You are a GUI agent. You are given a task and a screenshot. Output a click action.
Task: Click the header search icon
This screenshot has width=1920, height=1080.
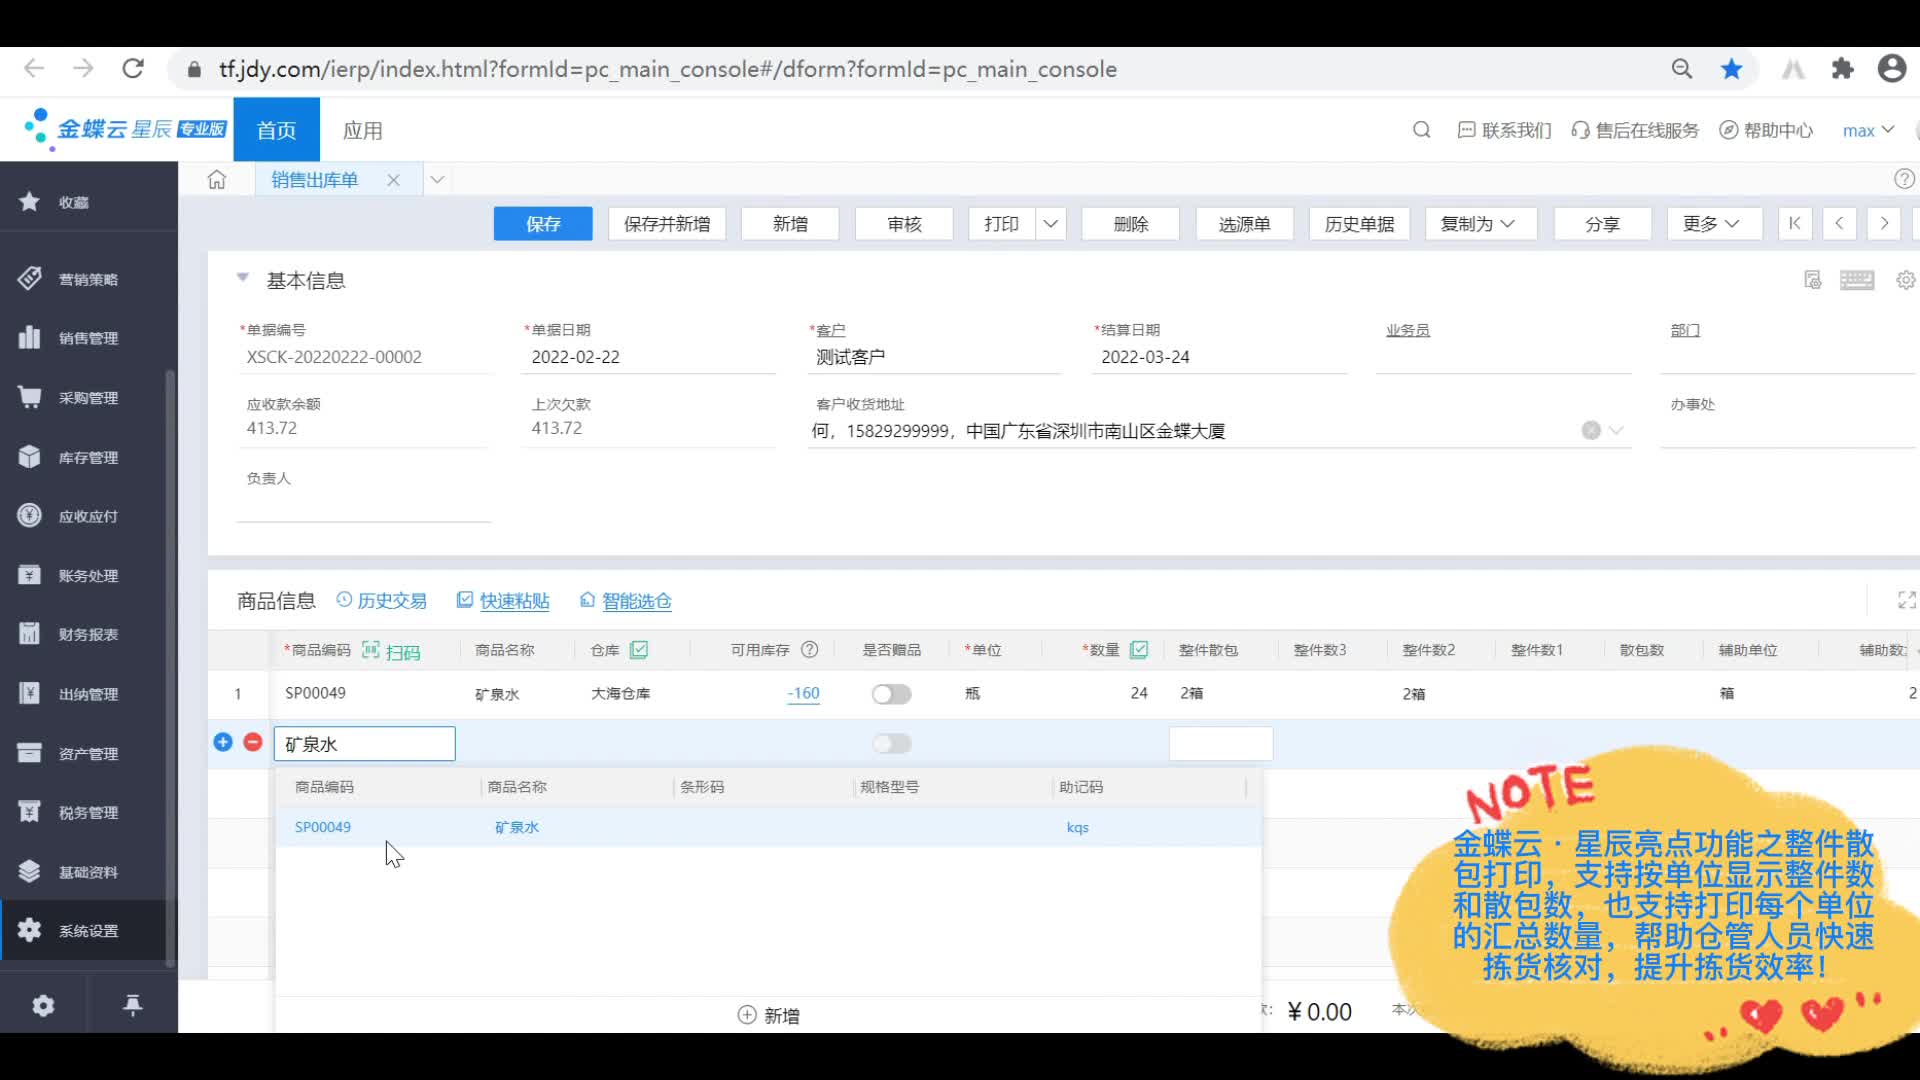pos(1421,130)
